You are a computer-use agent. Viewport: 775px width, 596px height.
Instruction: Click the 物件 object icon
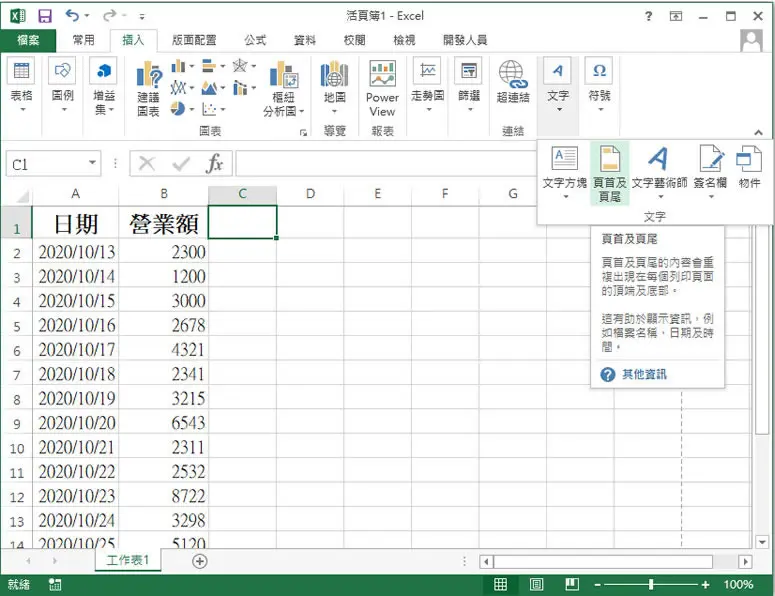tap(749, 168)
